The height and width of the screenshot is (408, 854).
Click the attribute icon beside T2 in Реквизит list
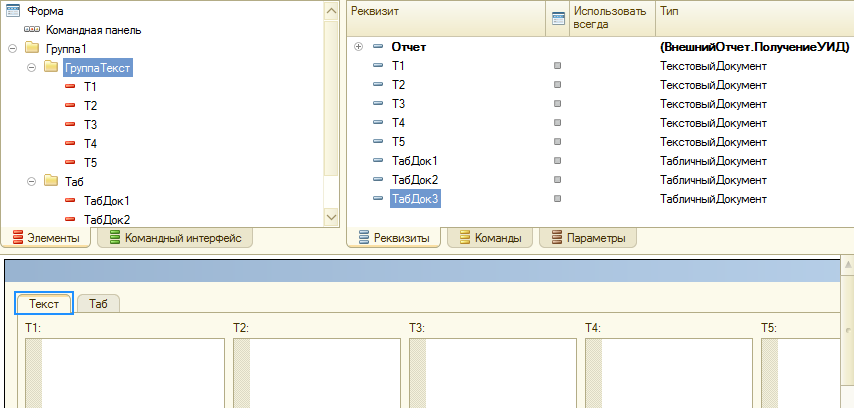(x=377, y=85)
